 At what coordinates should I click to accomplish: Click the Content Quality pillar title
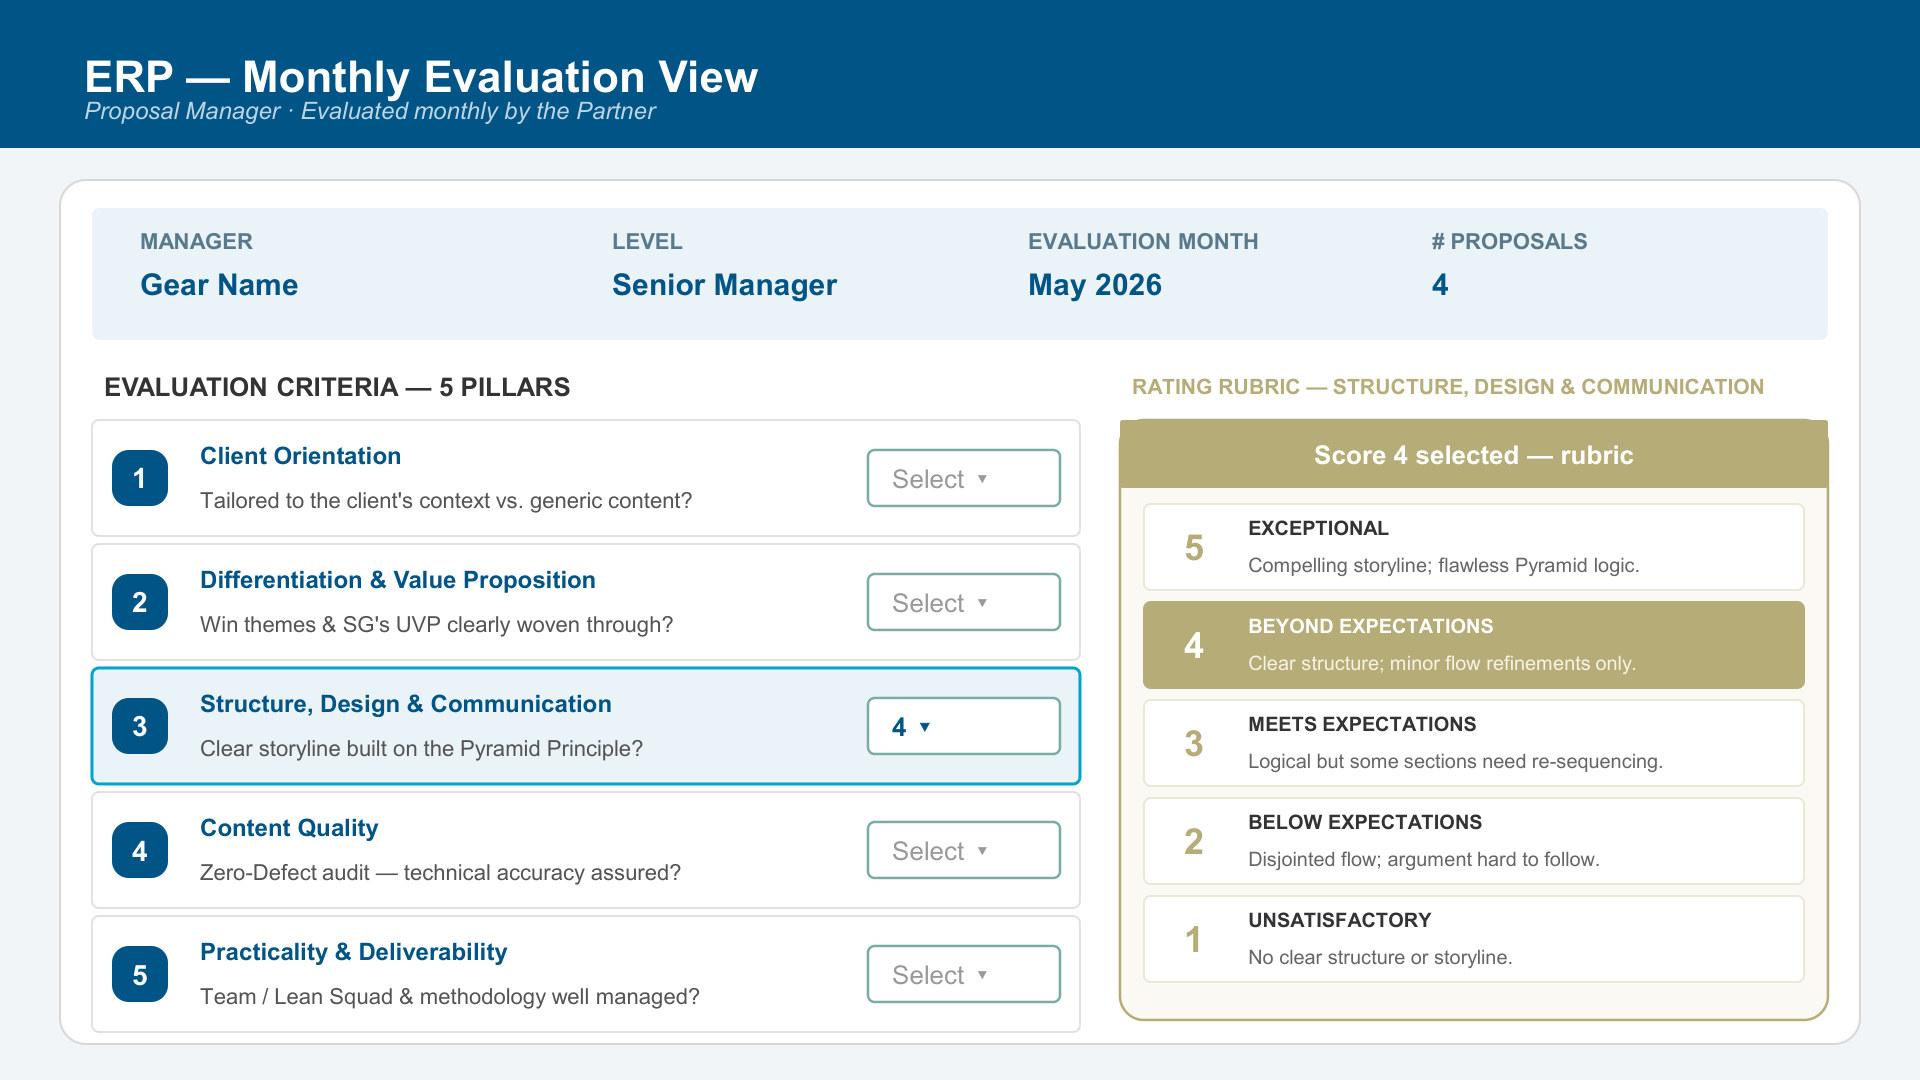click(289, 828)
